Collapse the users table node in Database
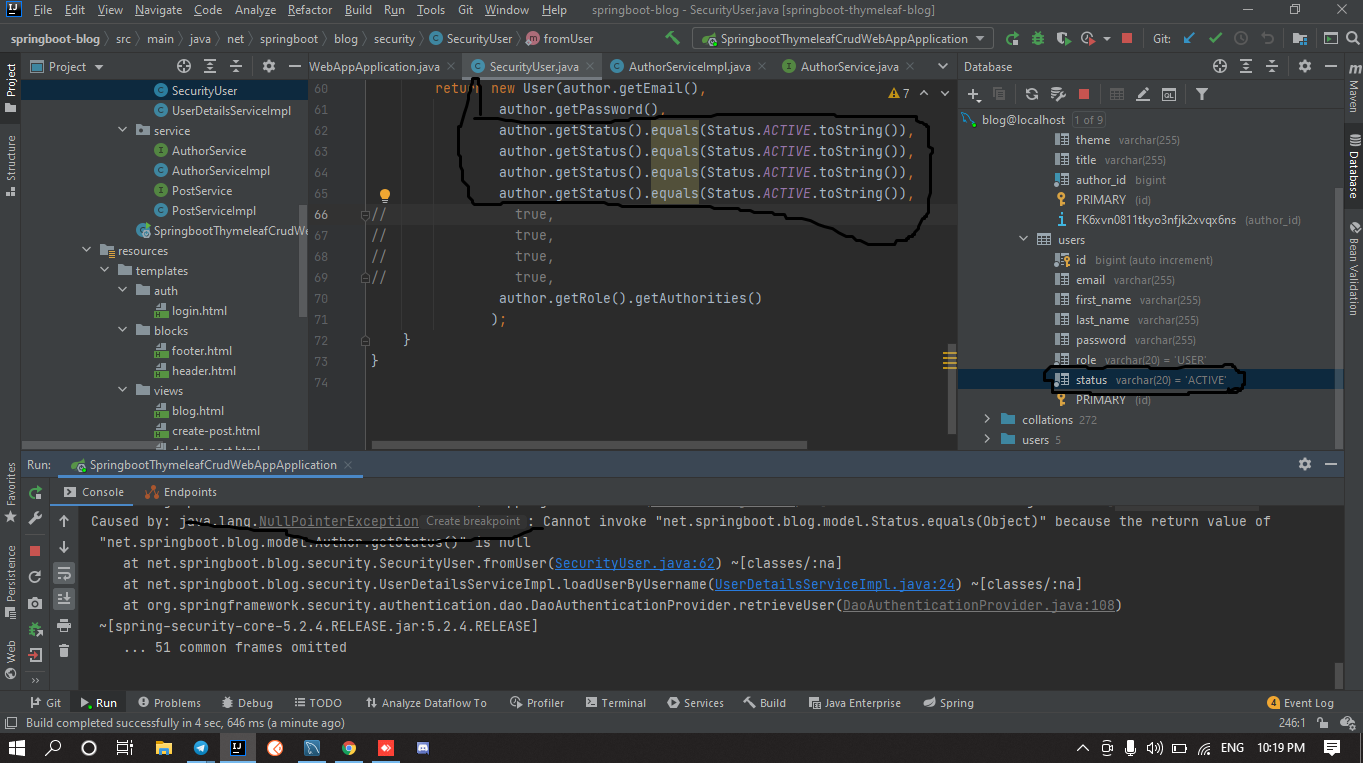 coord(1023,240)
